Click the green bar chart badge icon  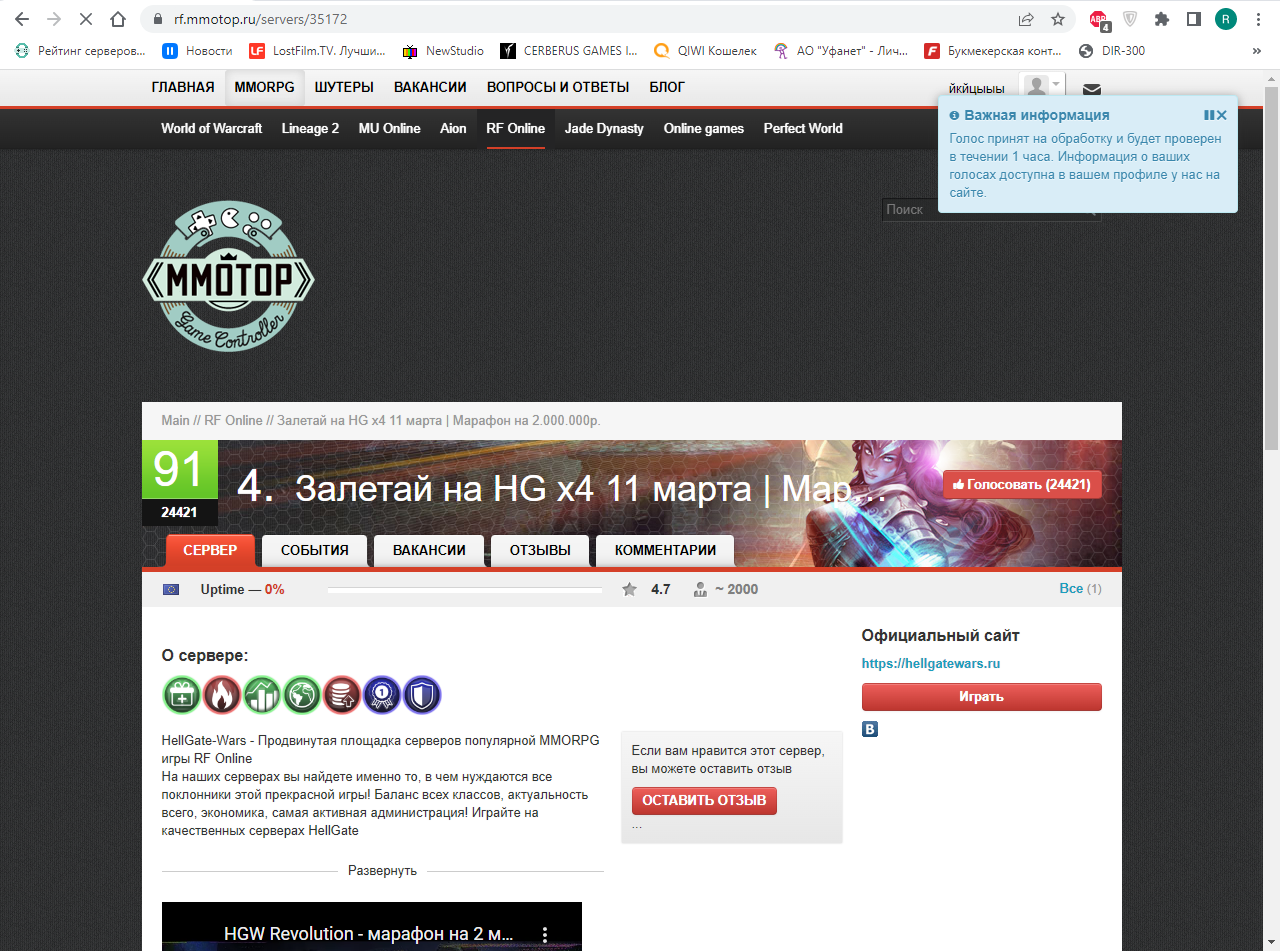click(x=262, y=694)
